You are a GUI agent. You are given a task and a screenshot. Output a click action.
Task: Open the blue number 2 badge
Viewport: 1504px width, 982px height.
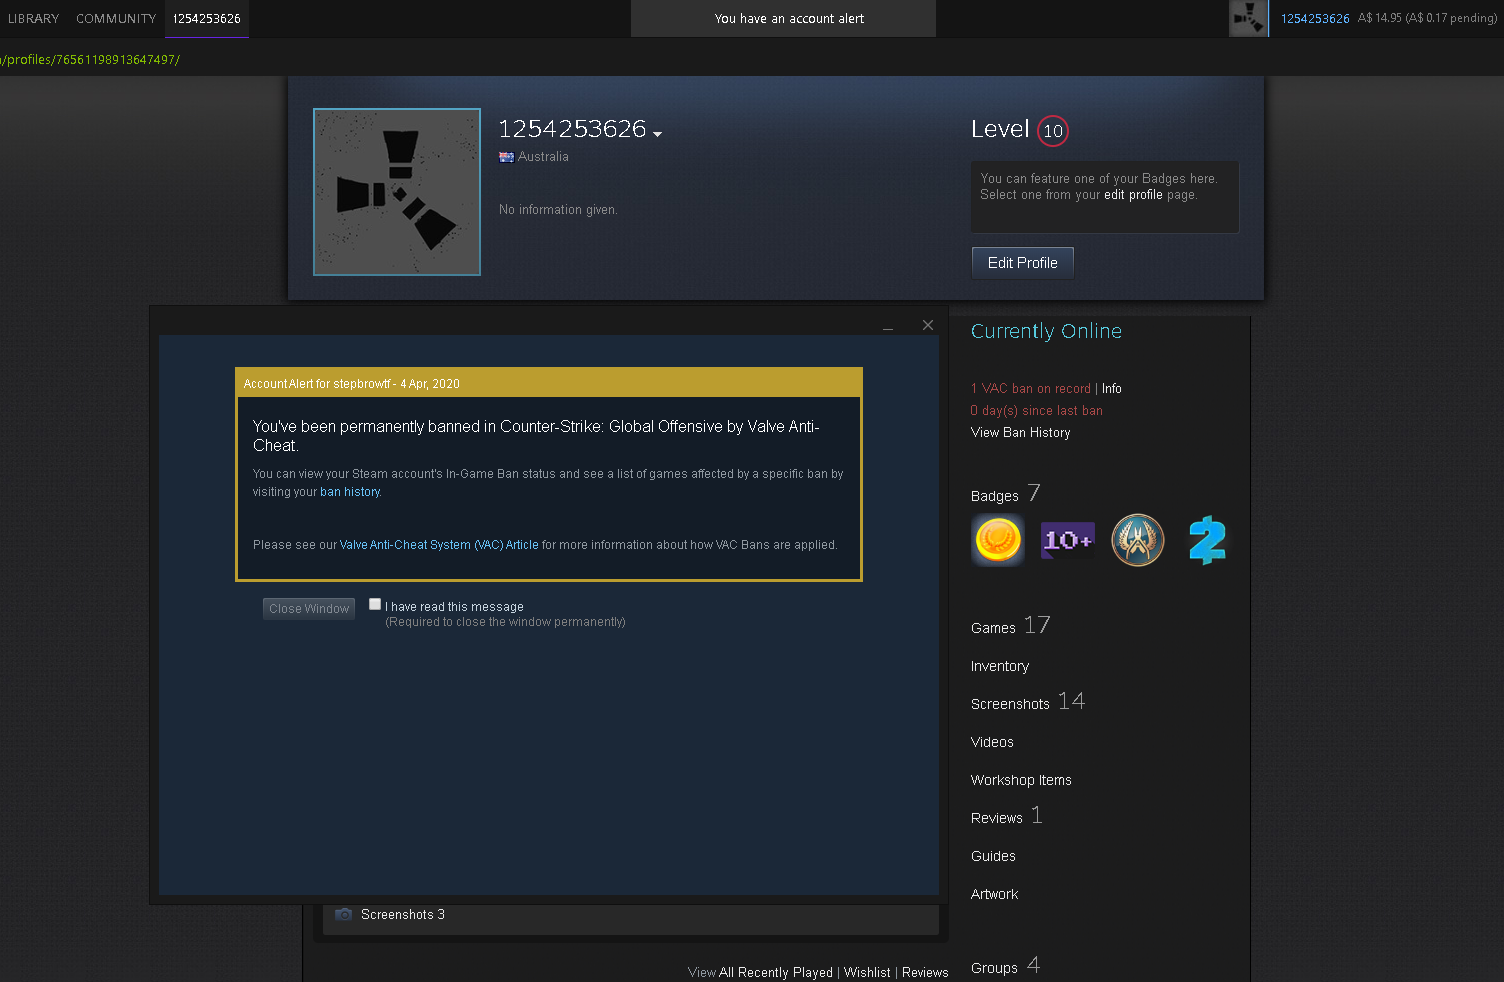1207,540
